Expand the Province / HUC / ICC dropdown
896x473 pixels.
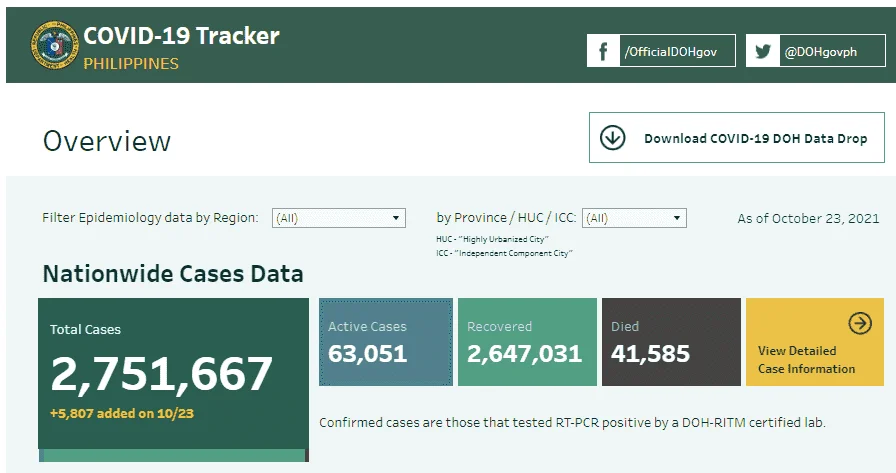(x=634, y=218)
